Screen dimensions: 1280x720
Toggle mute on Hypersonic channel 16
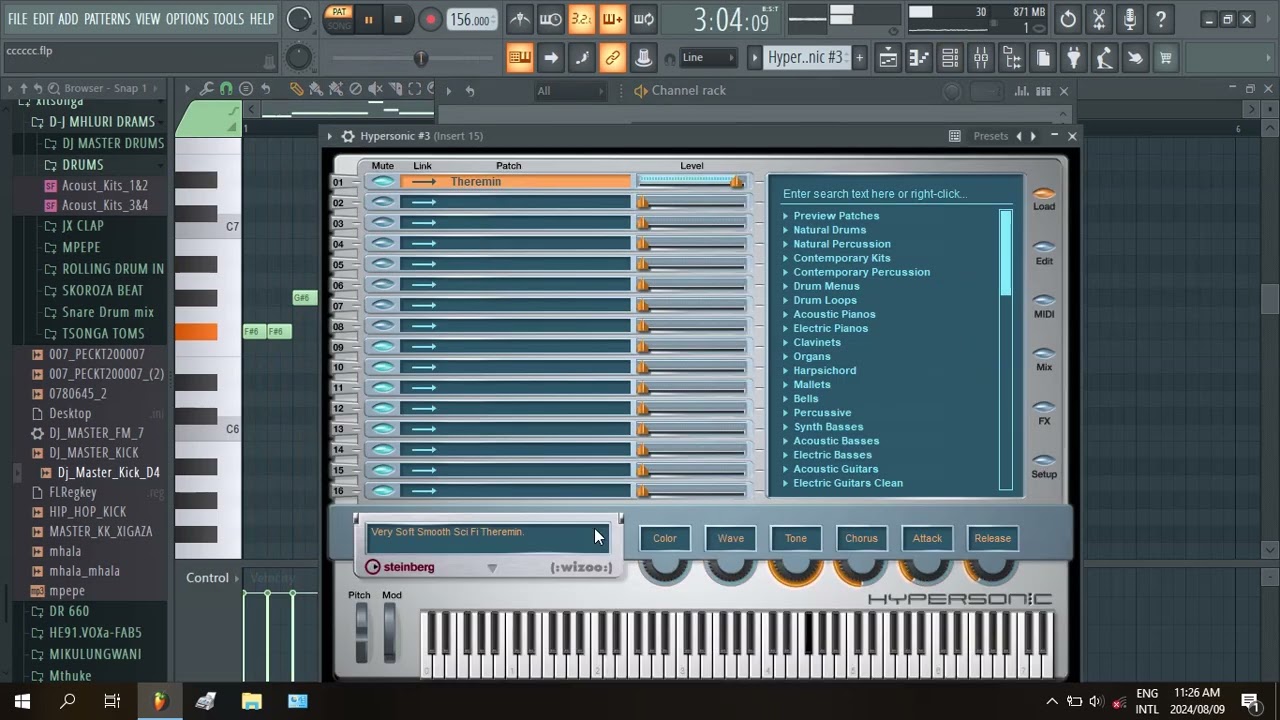tap(382, 490)
